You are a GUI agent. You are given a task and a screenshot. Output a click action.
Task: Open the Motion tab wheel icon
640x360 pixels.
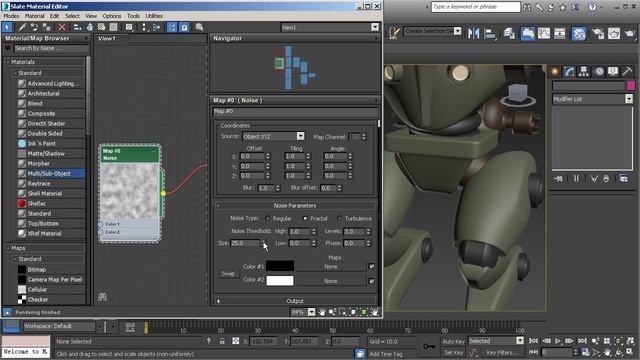(598, 72)
